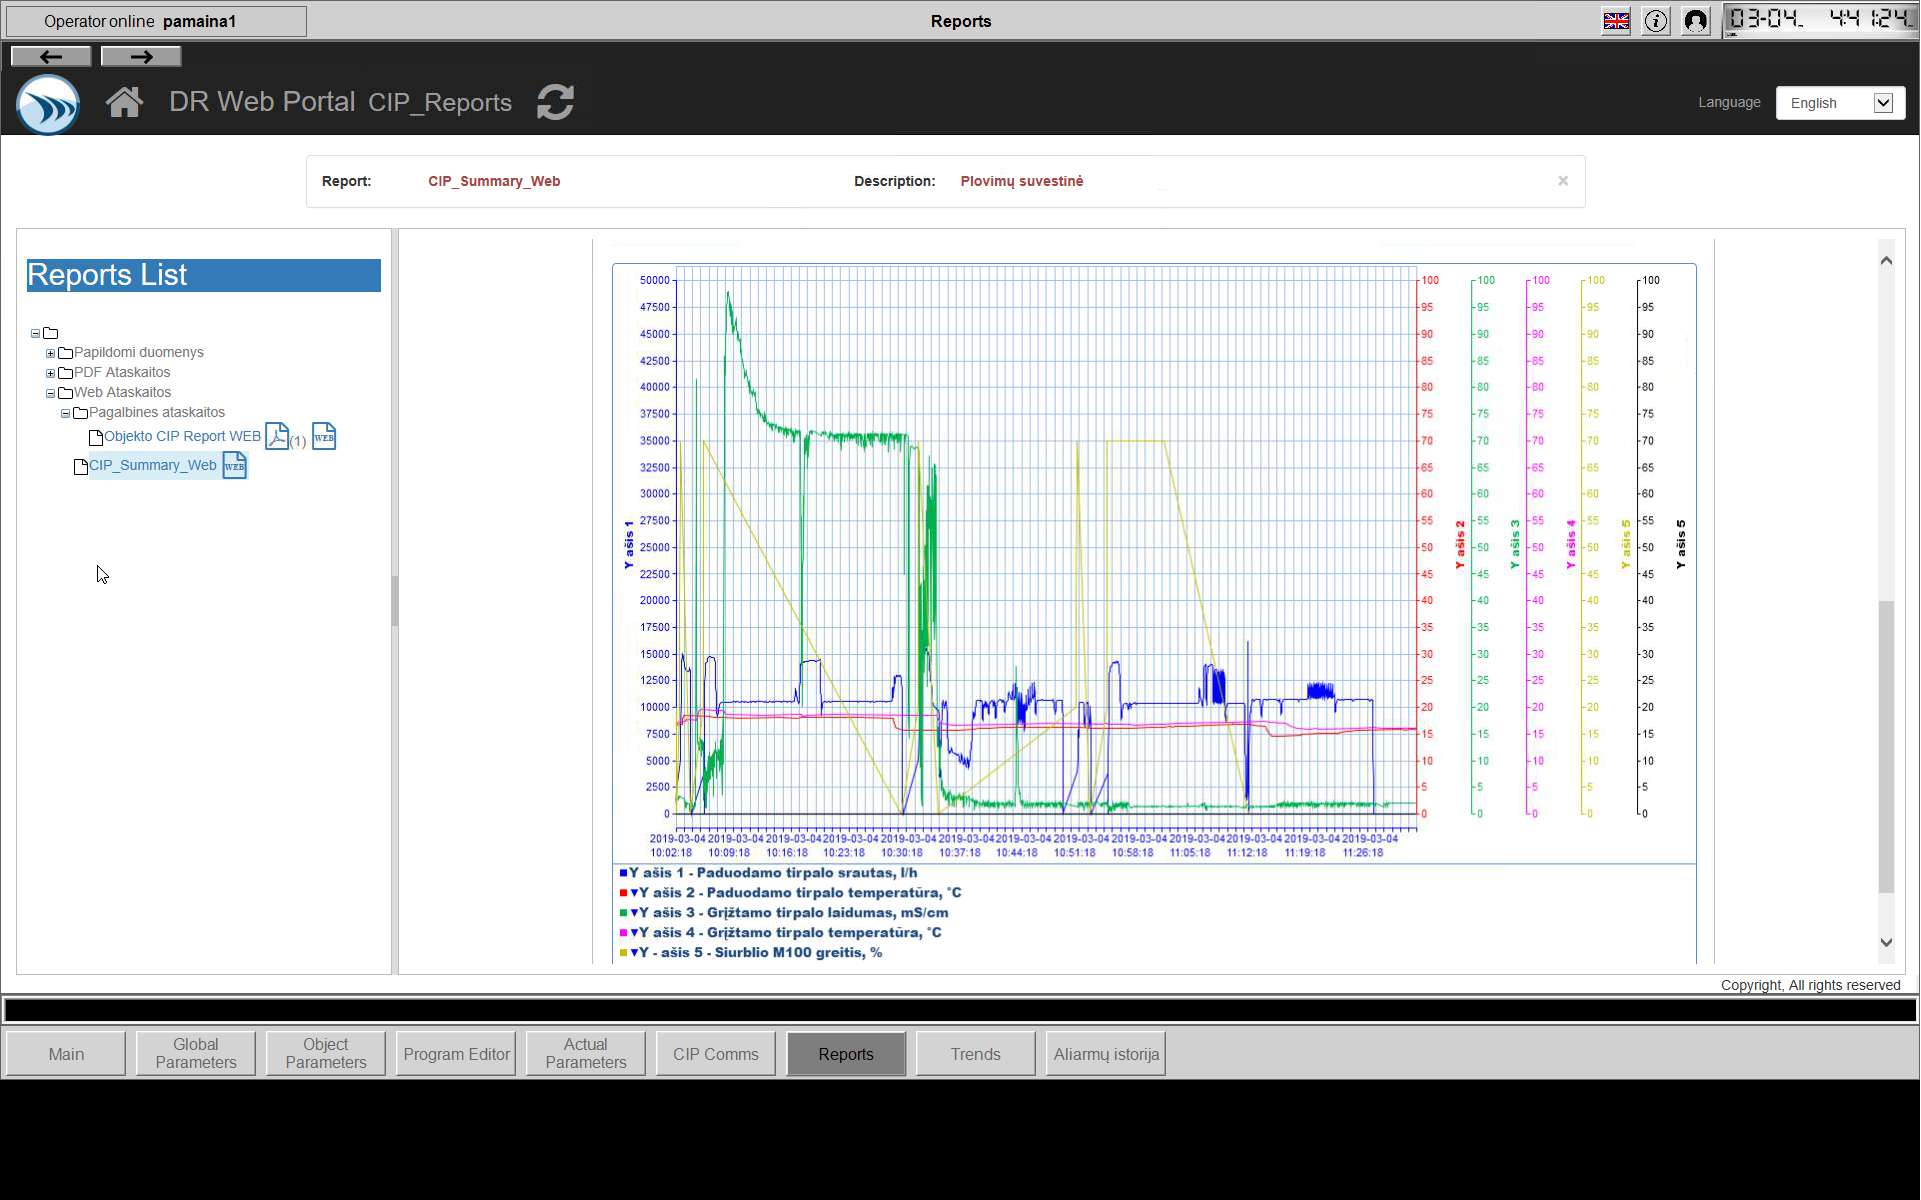1921x1200 pixels.
Task: Open WEB icon next to Objekto CIP Report
Action: click(x=324, y=436)
